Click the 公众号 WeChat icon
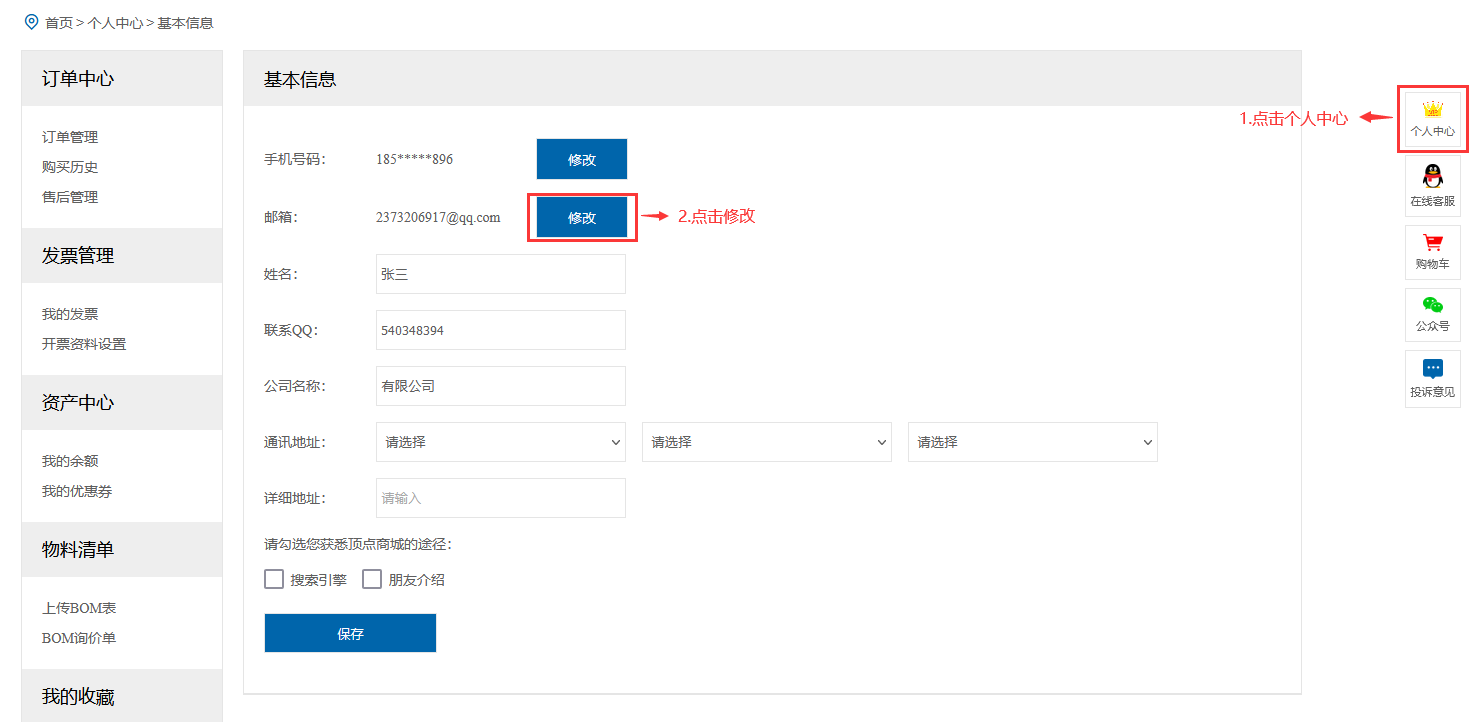 (1432, 306)
